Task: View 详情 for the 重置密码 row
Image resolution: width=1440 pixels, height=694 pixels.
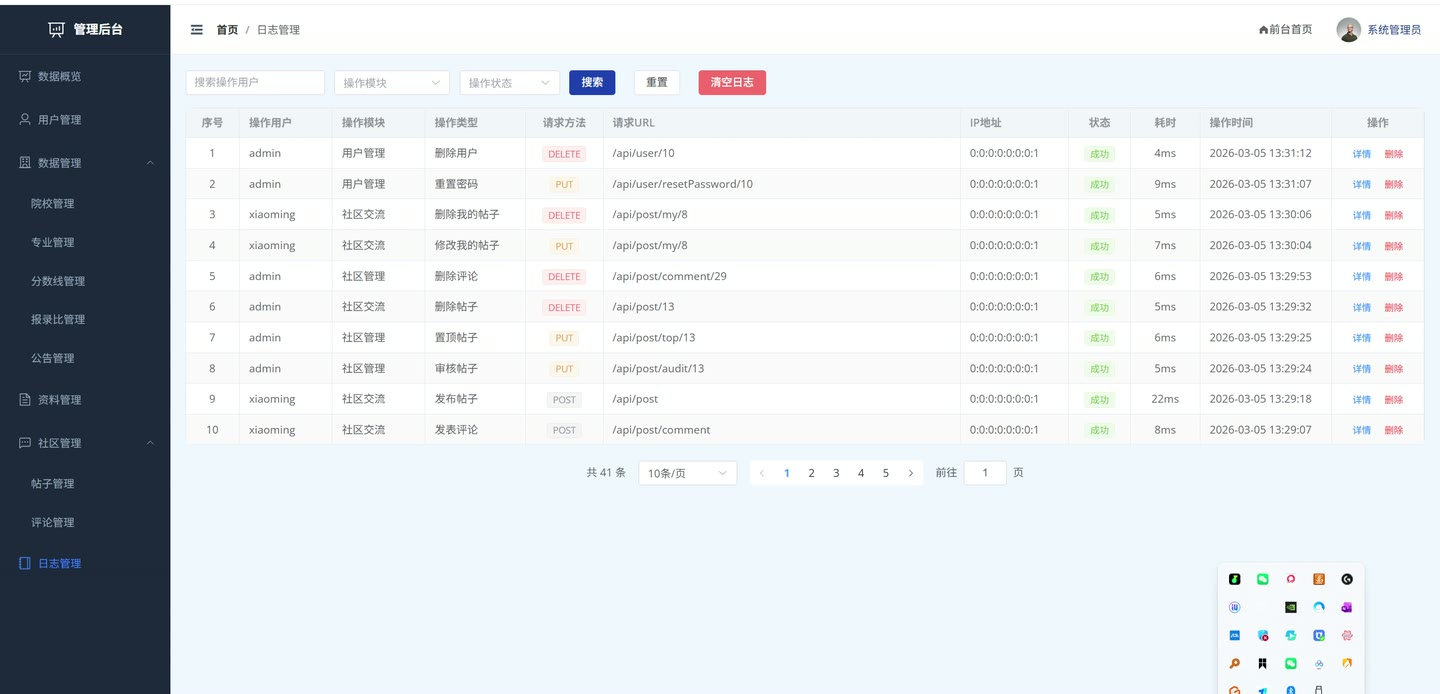Action: coord(1362,185)
